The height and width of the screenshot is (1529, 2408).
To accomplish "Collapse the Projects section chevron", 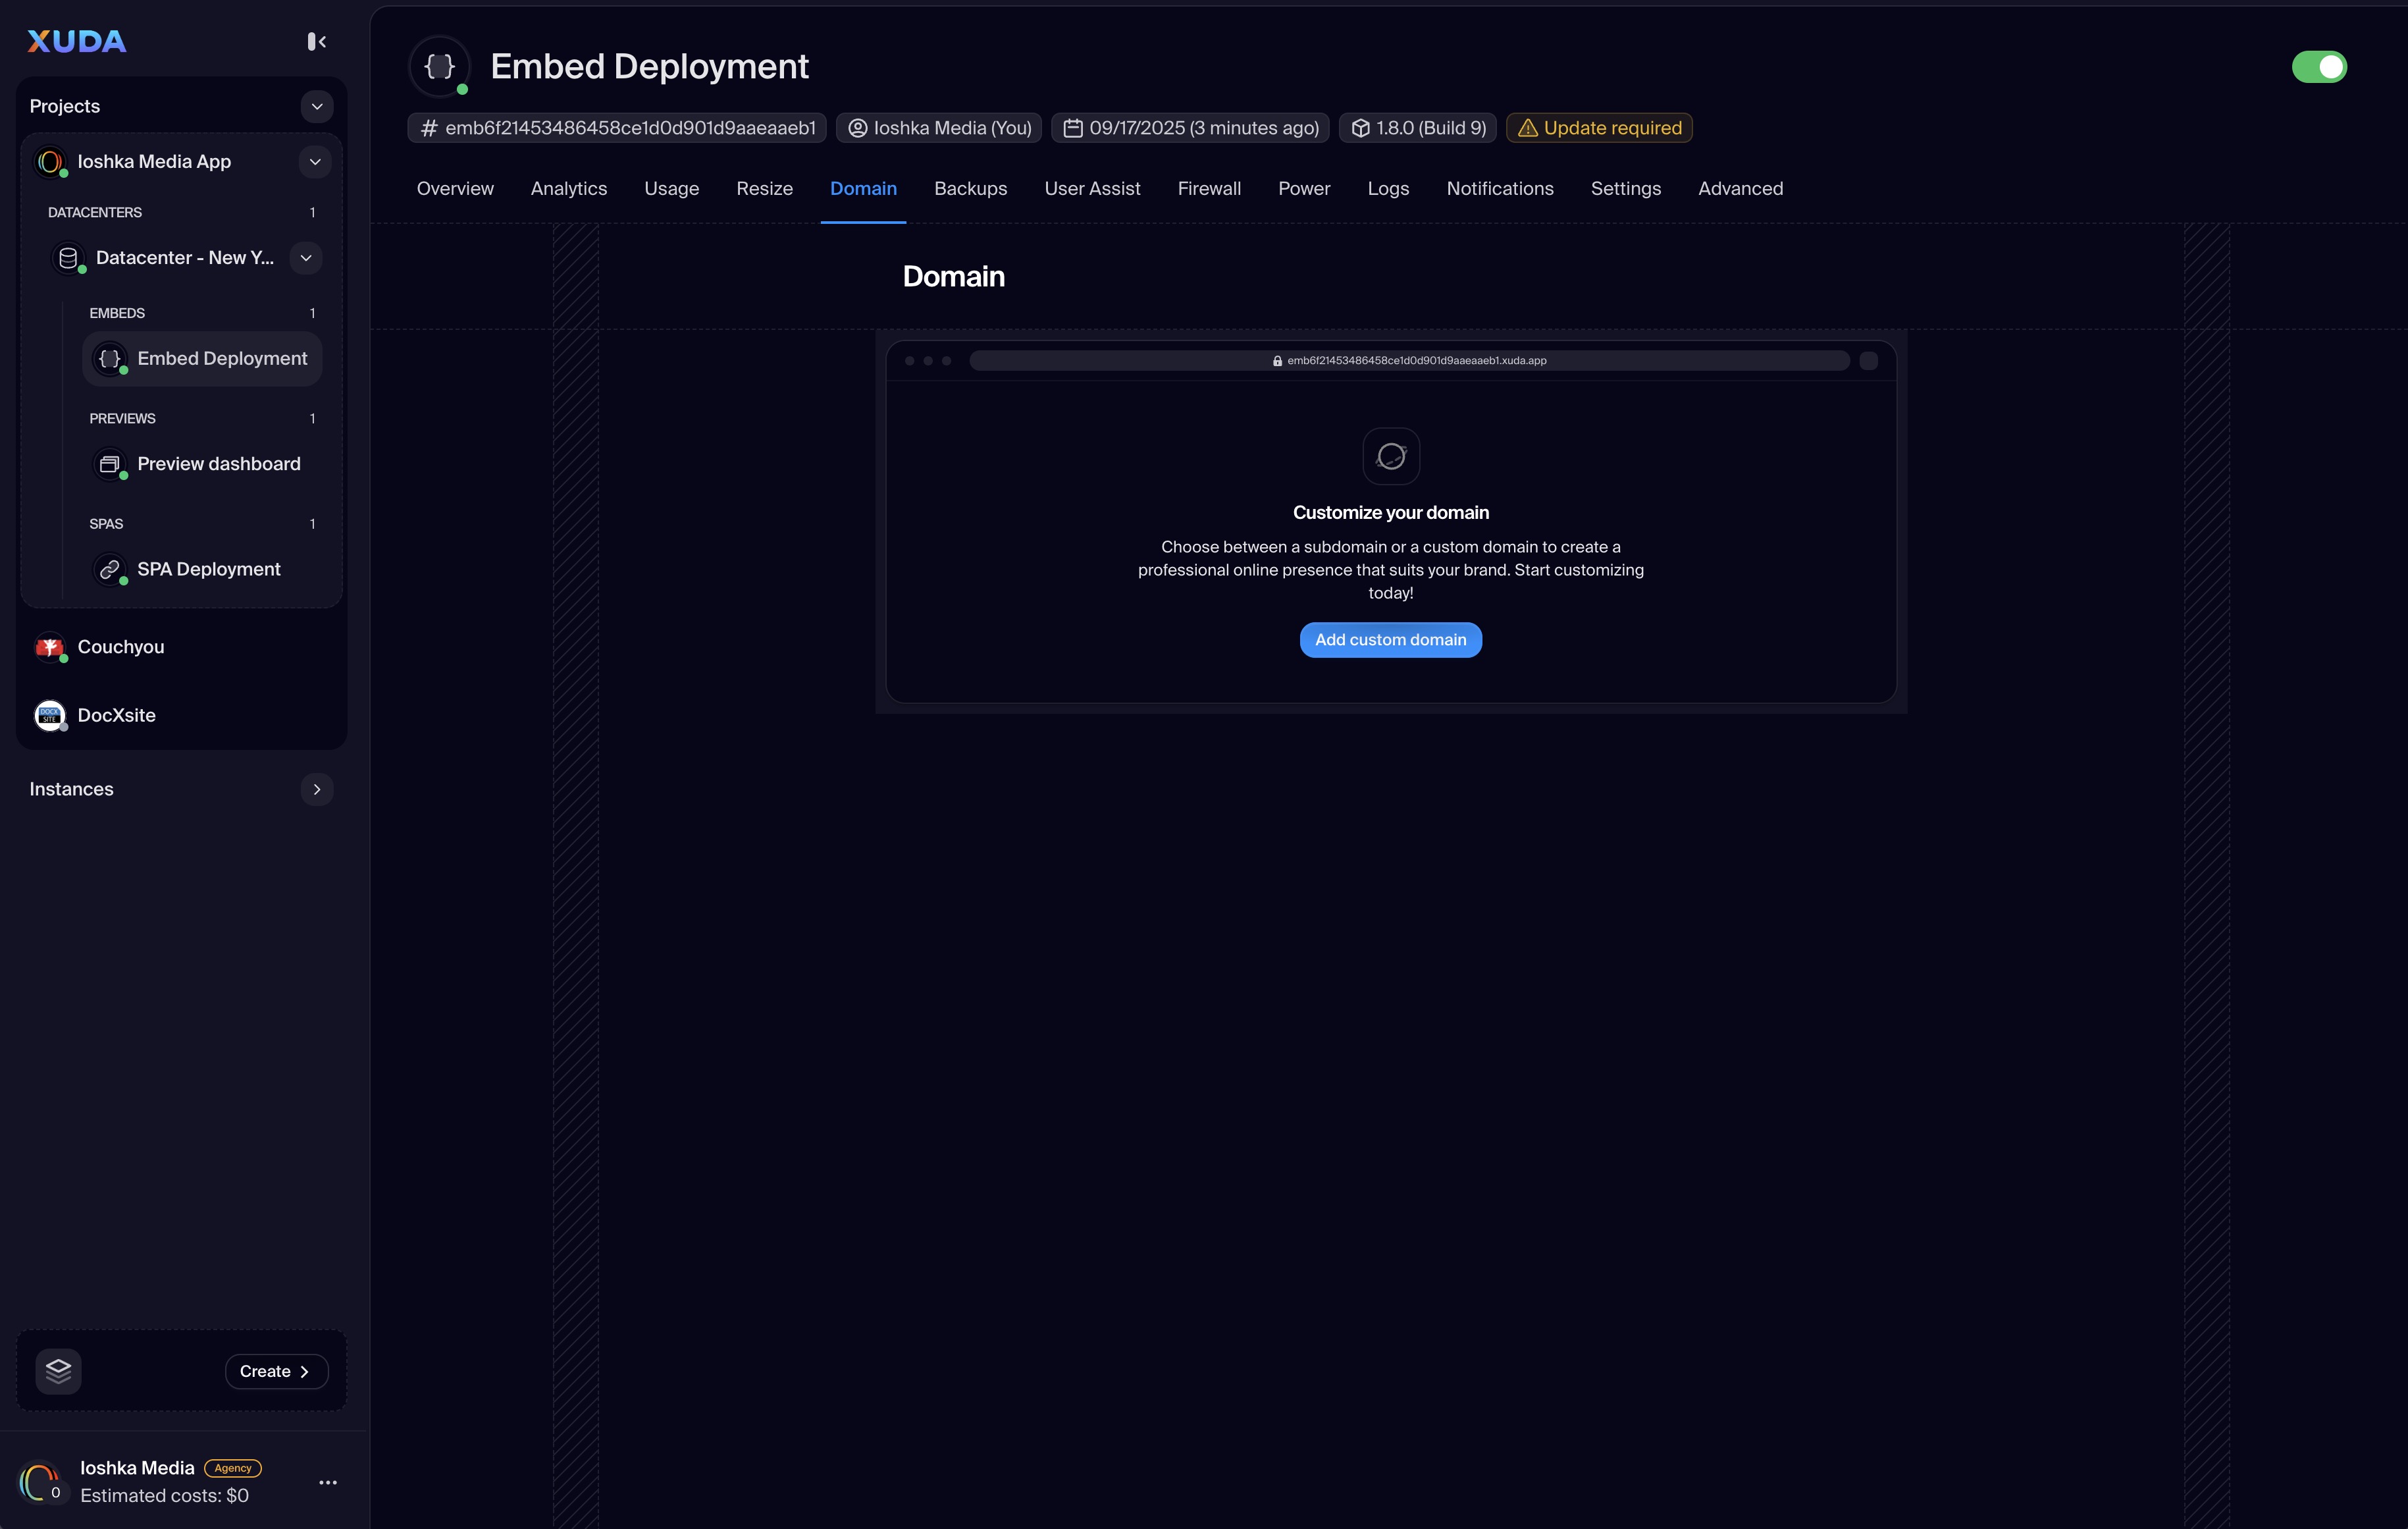I will [316, 106].
